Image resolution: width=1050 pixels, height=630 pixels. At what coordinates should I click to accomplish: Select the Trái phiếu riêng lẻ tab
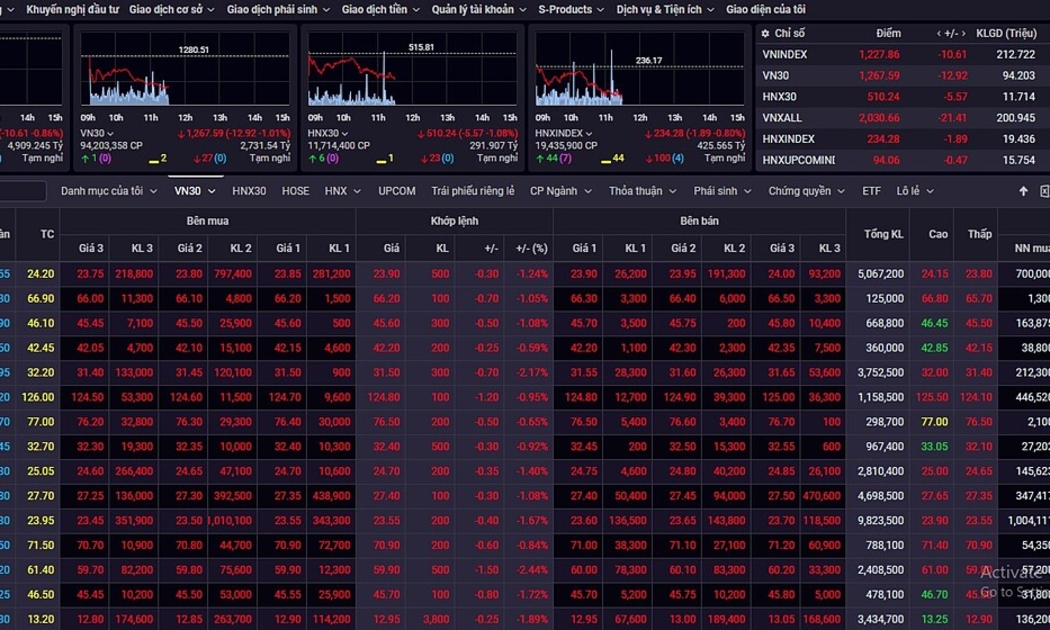[472, 191]
